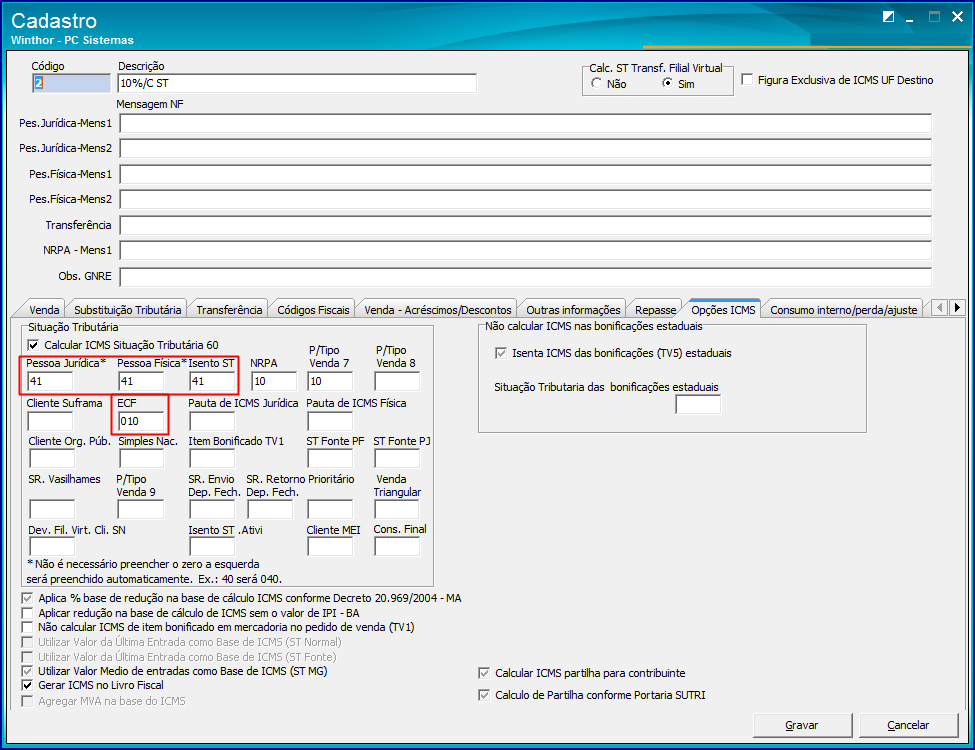Click the SR. Envio Dep. Fech. field
Screen dimensions: 975x750
(x=212, y=509)
